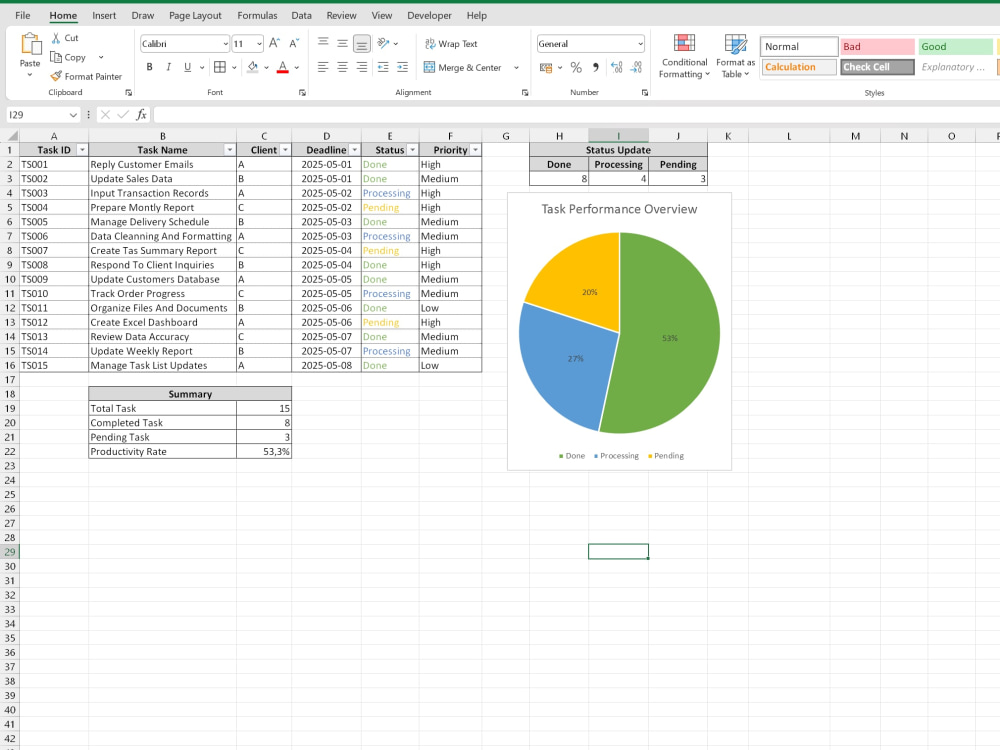1000x750 pixels.
Task: Open the General number format dropdown
Action: click(x=640, y=44)
